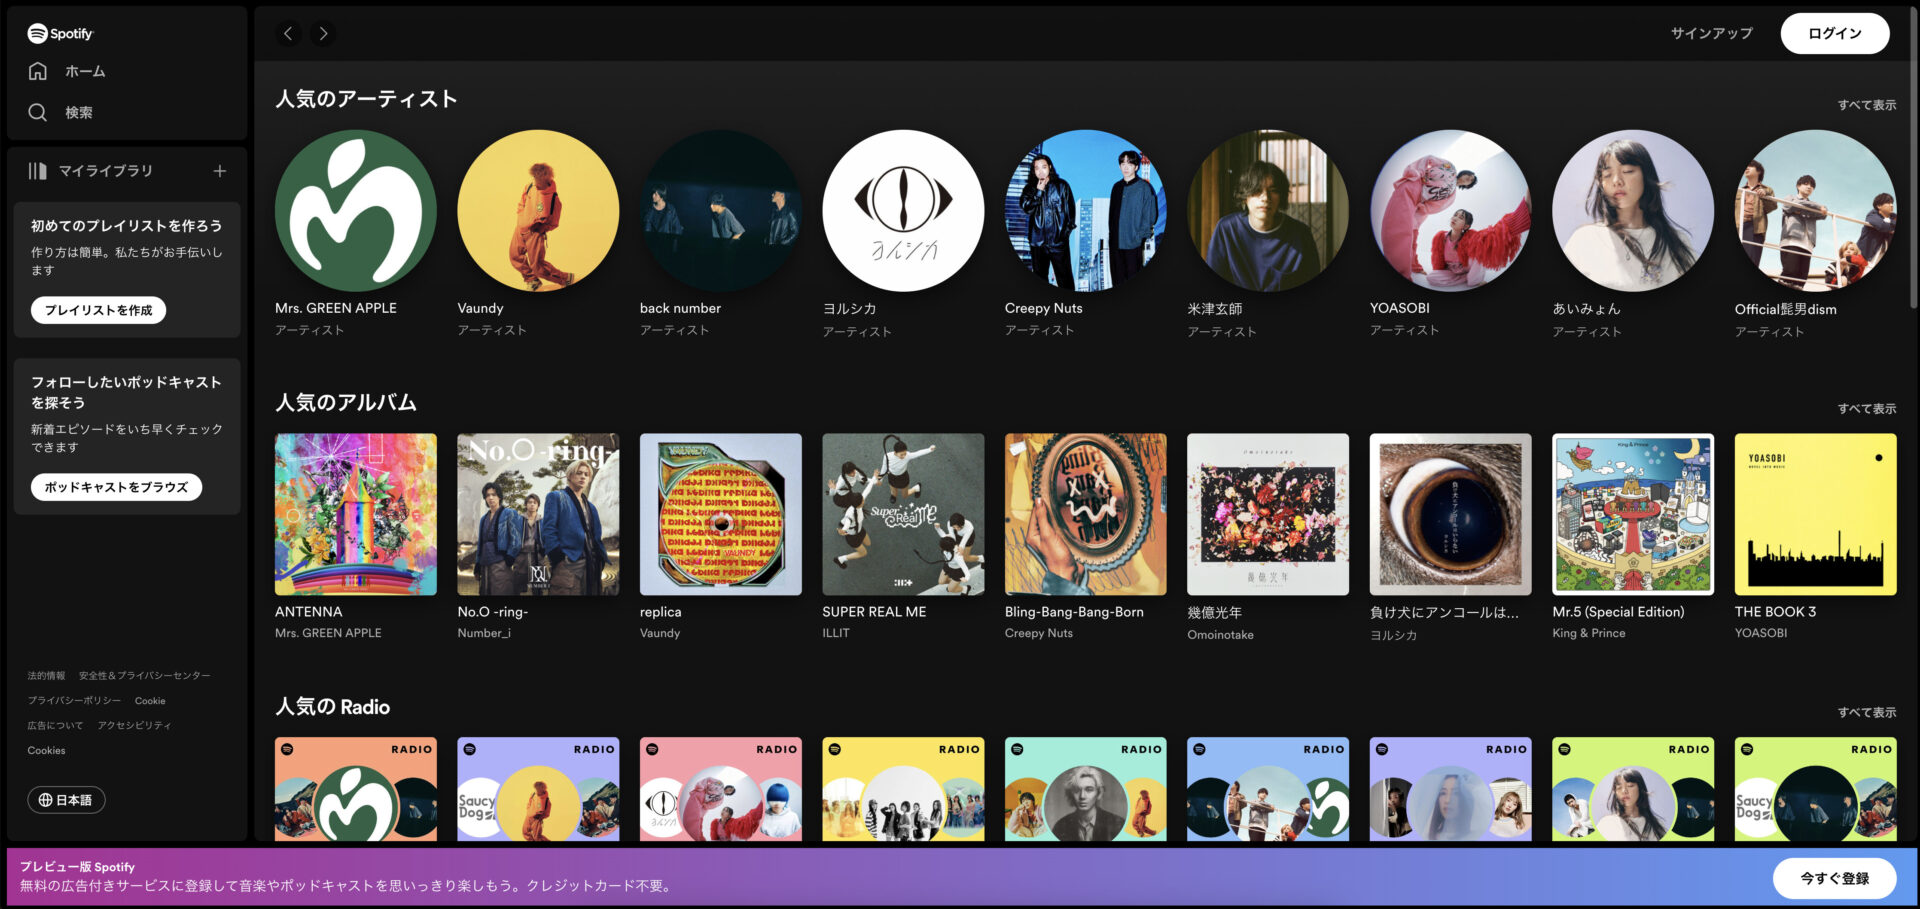Click Creepy Nuts under Bling-Bang-Bang-Born
Viewport: 1920px width, 909px height.
tap(1039, 633)
